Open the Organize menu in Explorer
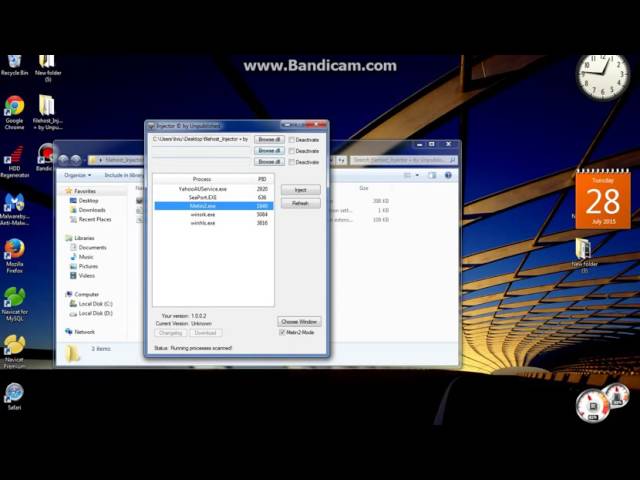This screenshot has width=640, height=480. click(x=78, y=175)
